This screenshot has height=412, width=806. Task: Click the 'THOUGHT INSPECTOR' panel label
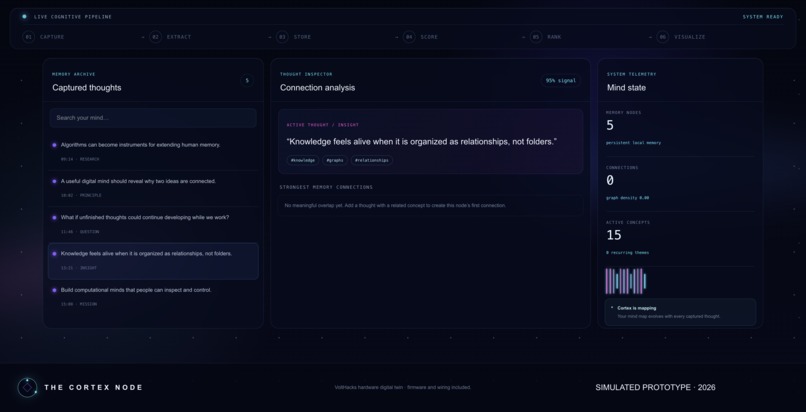[x=306, y=74]
